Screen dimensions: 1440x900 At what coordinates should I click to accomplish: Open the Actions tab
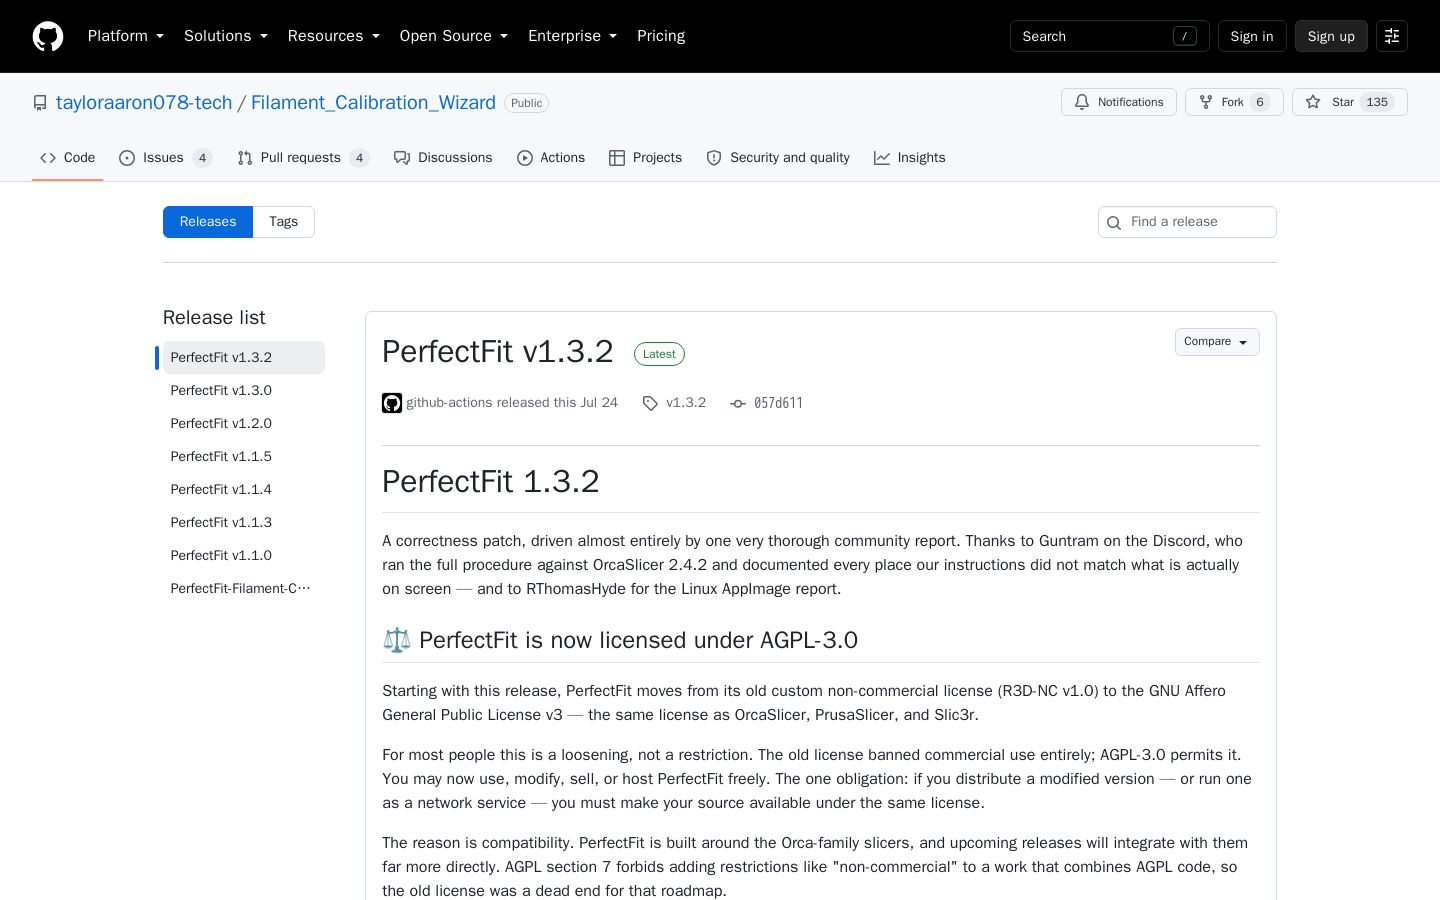pyautogui.click(x=551, y=158)
